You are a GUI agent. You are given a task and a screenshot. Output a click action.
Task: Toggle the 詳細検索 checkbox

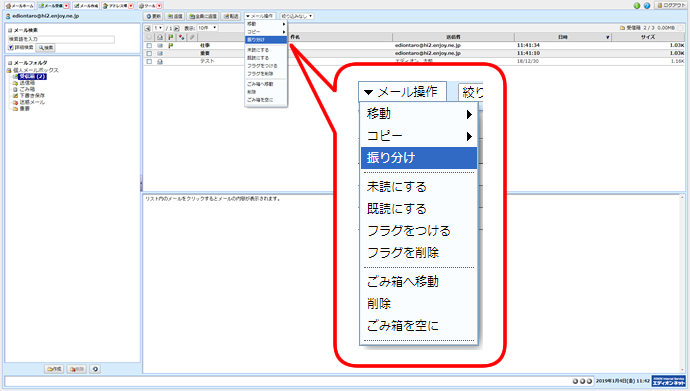(x=11, y=48)
